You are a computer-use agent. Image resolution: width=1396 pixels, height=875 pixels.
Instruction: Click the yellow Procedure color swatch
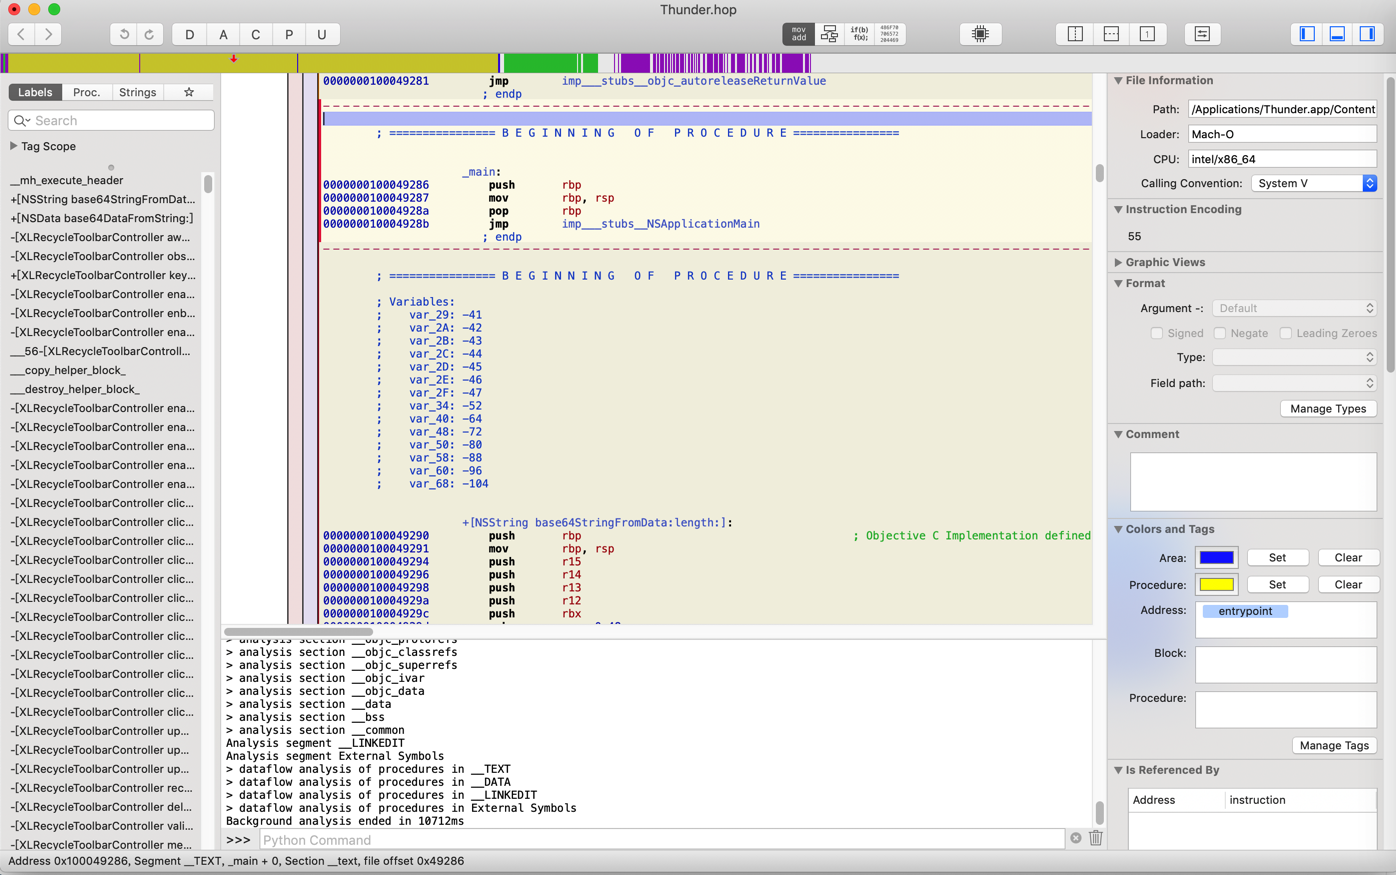click(1216, 585)
